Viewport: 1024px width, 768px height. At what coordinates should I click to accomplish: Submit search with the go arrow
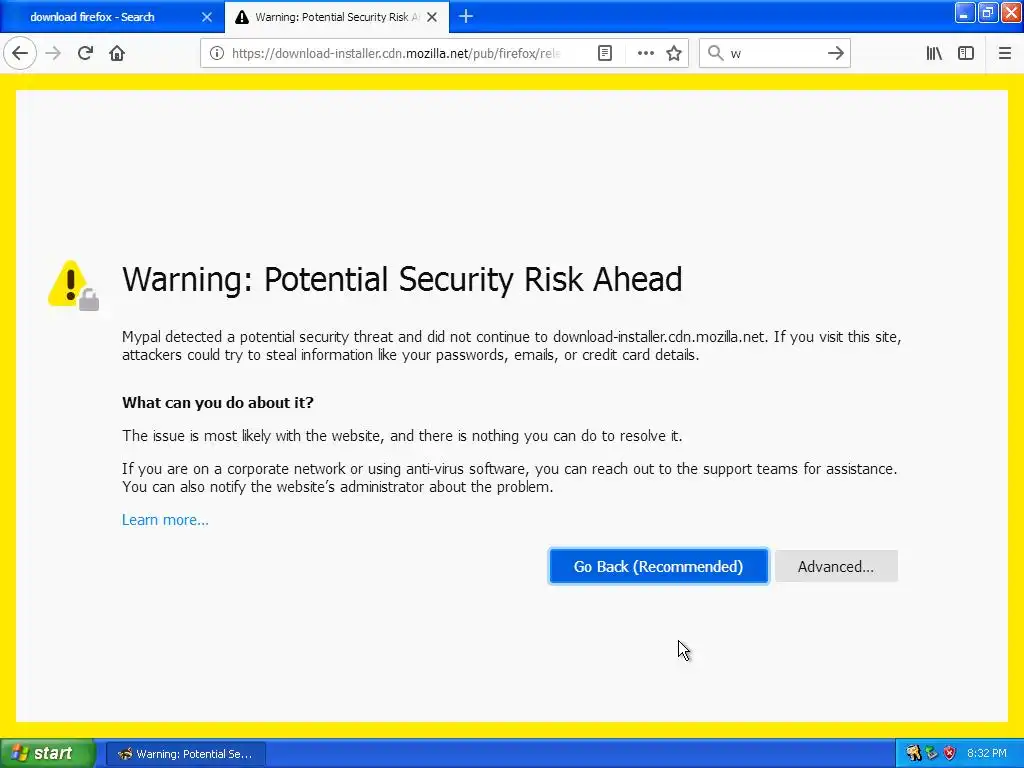[x=836, y=53]
